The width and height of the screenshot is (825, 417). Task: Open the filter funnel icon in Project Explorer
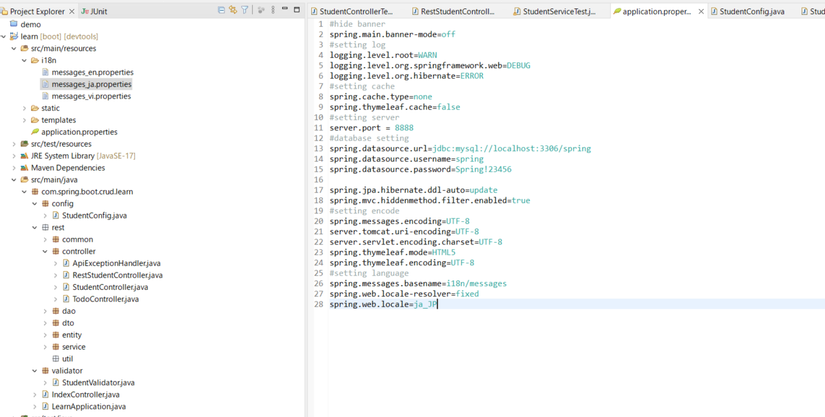click(245, 10)
